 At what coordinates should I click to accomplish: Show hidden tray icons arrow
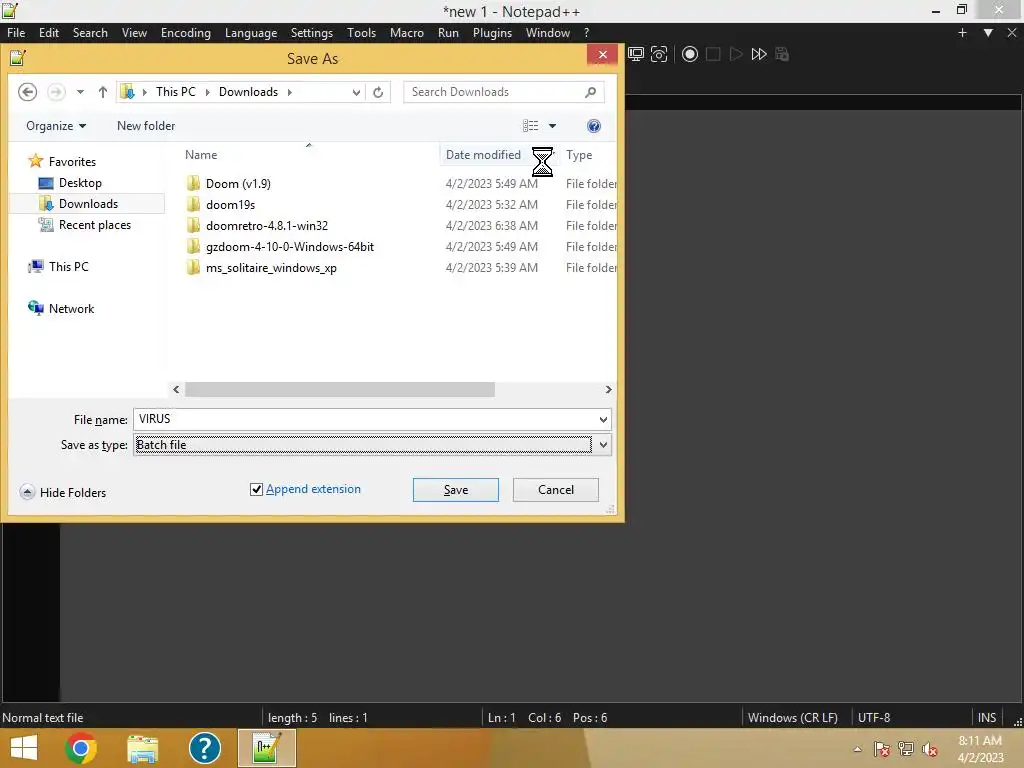click(x=857, y=749)
